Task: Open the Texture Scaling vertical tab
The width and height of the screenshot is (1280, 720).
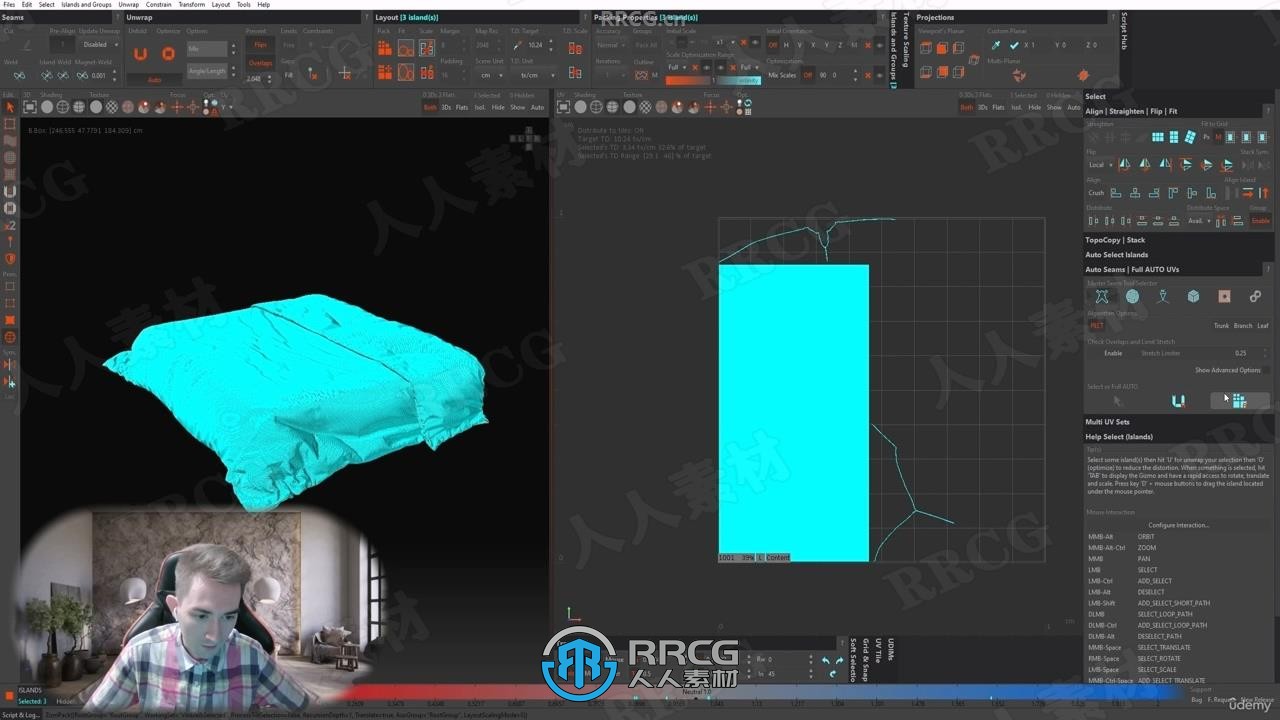Action: point(906,41)
